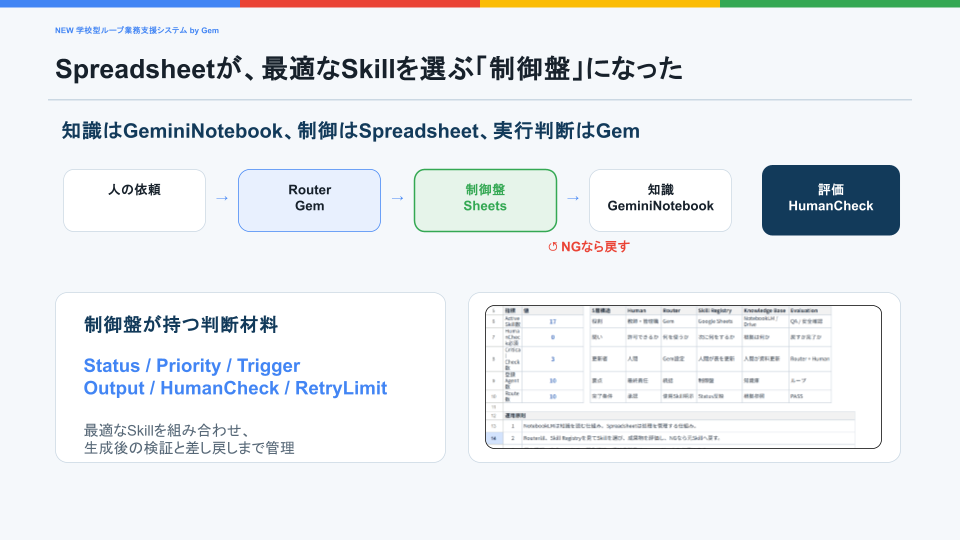
Task: Select the Router Gem flow box
Action: coord(309,200)
